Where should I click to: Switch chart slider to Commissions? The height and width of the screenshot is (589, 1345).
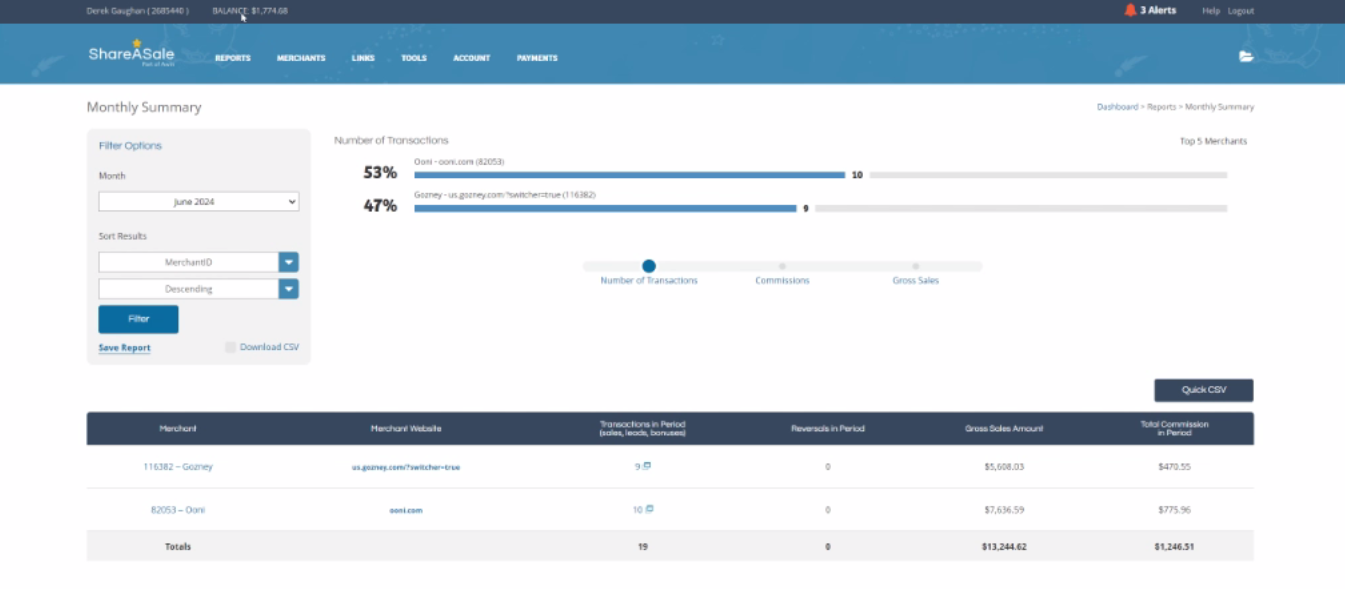[782, 266]
